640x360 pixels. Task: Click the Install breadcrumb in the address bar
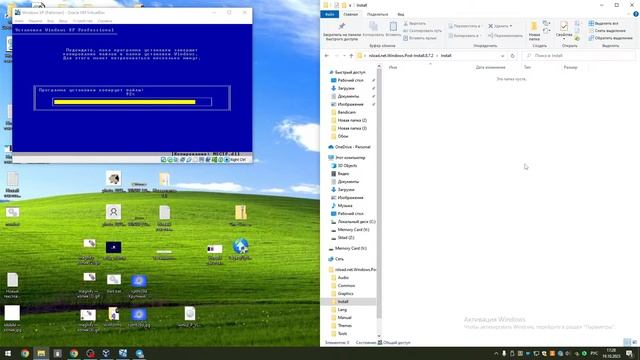[446, 56]
